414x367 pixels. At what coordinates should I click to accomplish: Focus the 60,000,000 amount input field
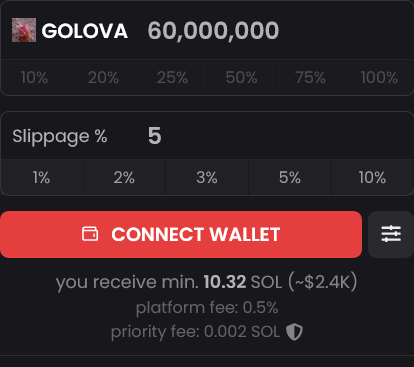277,31
